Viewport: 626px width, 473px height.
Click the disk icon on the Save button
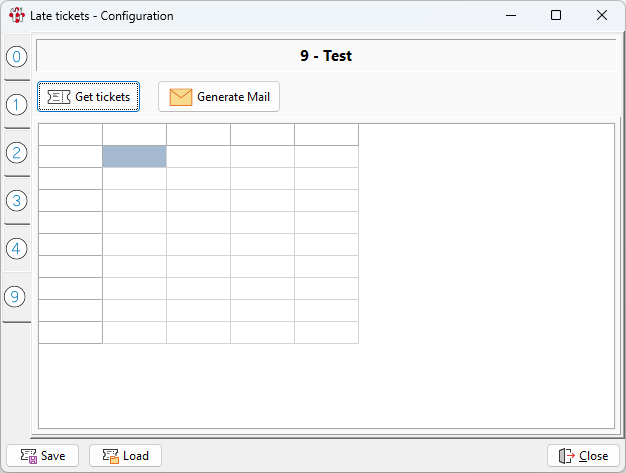pyautogui.click(x=27, y=456)
